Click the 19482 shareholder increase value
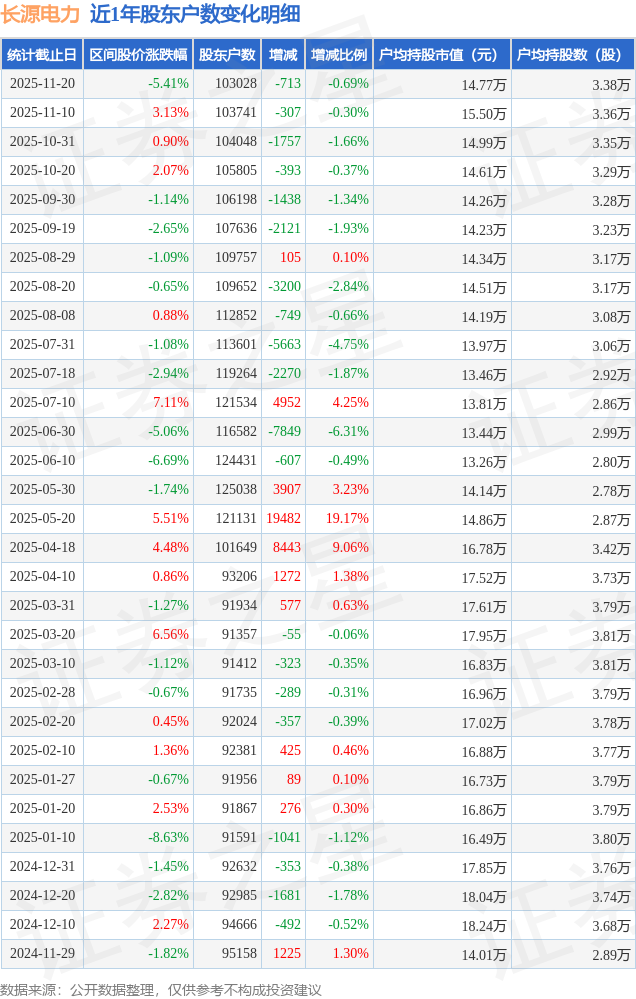The height and width of the screenshot is (999, 636). [283, 519]
